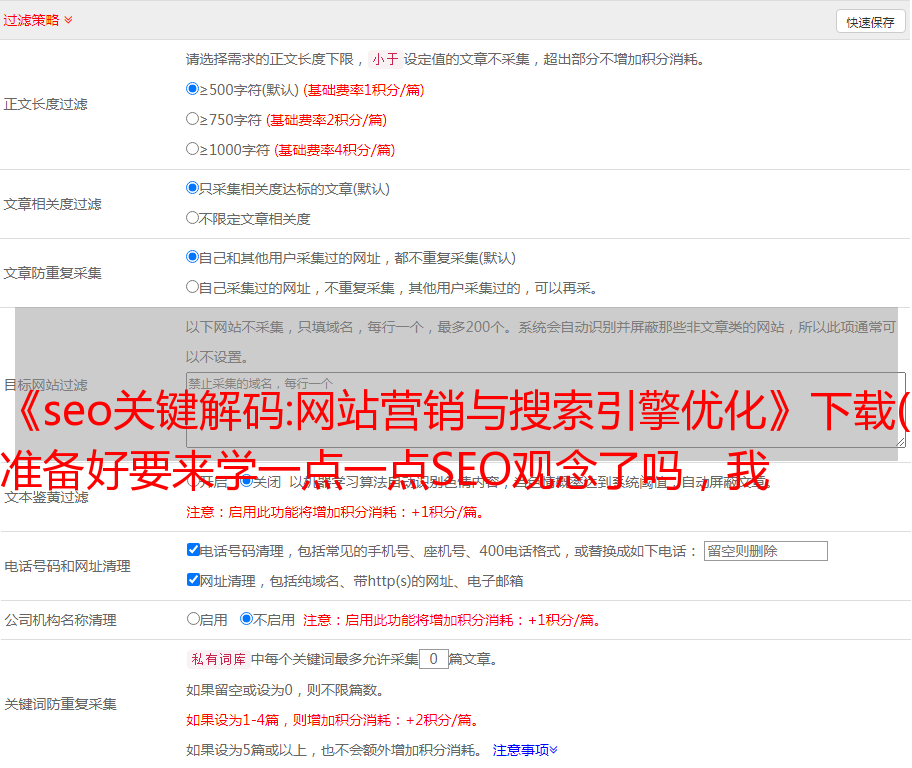Select 自己和其他用户采集过的网址 no-repeat option
Image resolution: width=912 pixels, height=768 pixels.
click(193, 257)
